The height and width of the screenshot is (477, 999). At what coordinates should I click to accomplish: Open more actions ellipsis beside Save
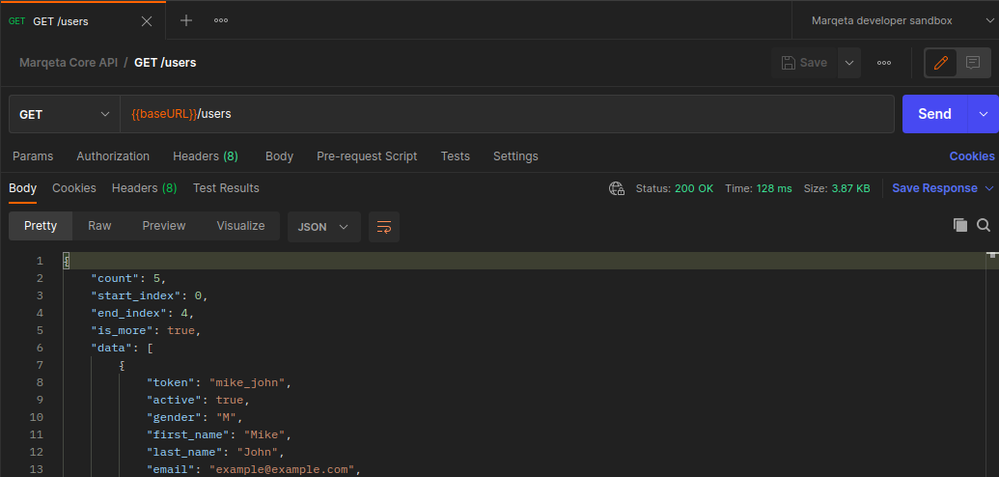tap(884, 62)
